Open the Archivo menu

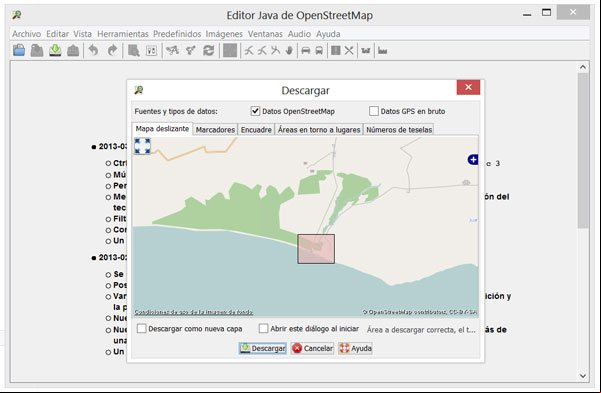[x=26, y=34]
